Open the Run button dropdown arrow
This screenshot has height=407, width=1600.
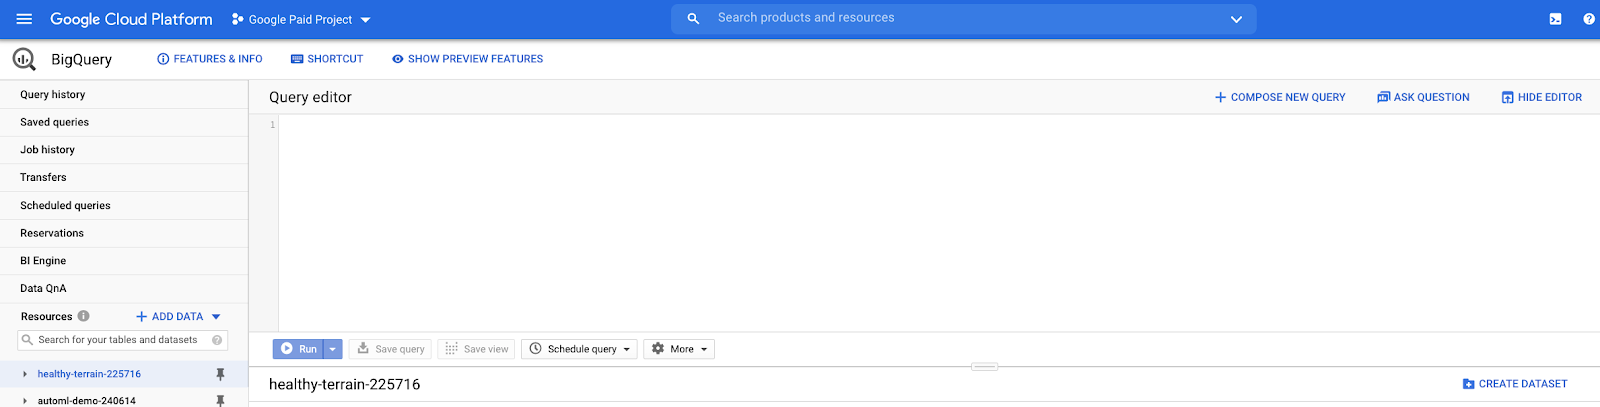click(x=333, y=349)
